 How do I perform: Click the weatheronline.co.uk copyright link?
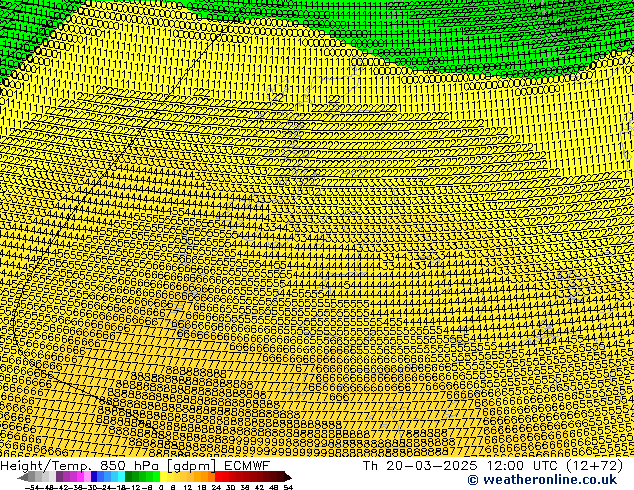pyautogui.click(x=542, y=479)
